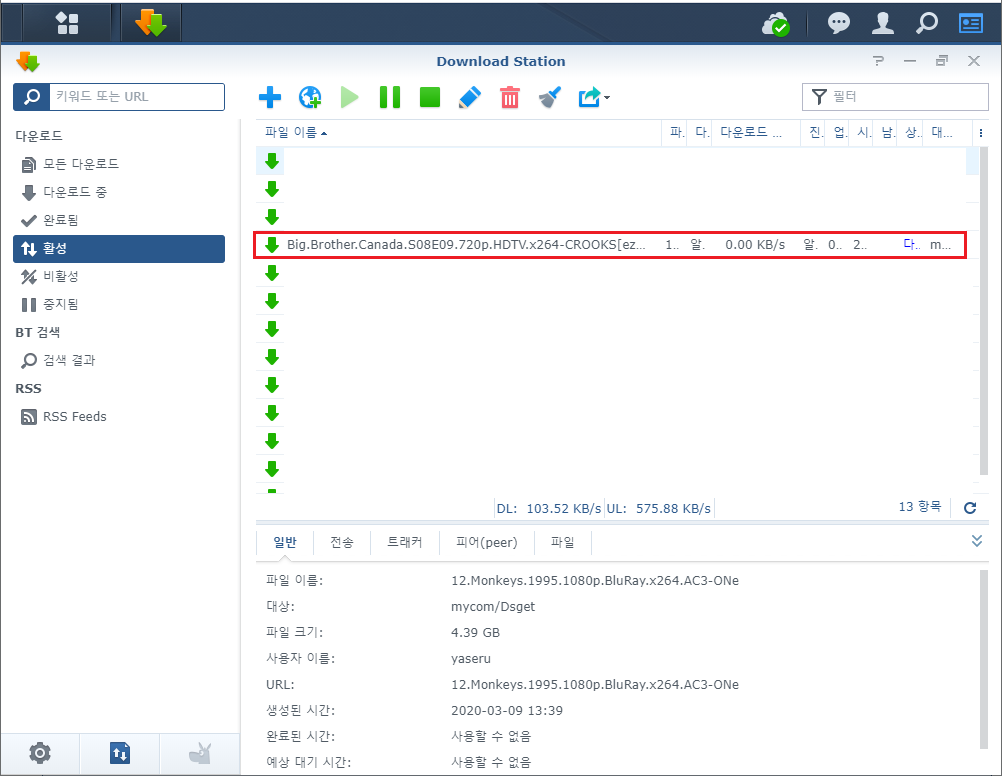
Task: Open the DSM main menu grid icon
Action: coord(67,23)
